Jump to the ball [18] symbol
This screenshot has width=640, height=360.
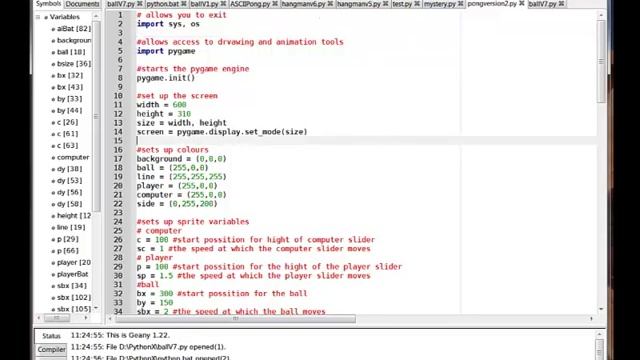tap(71, 52)
